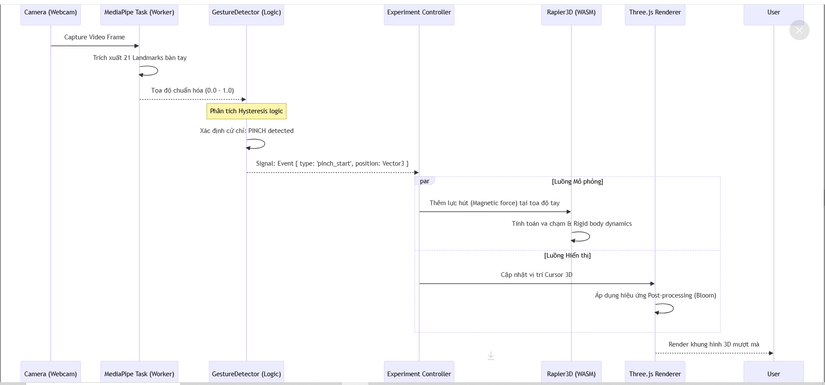Click the download arrow icon below the diagram
Screen dimensions: 825x385
[x=491, y=356]
